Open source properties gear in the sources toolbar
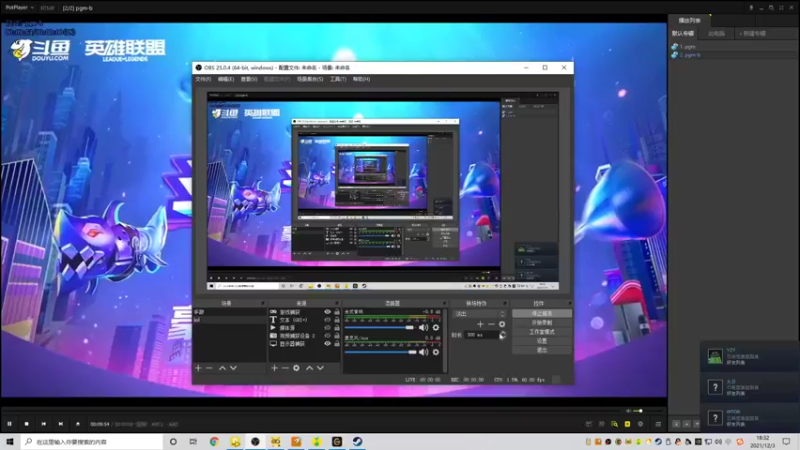The height and width of the screenshot is (450, 800). (x=296, y=368)
